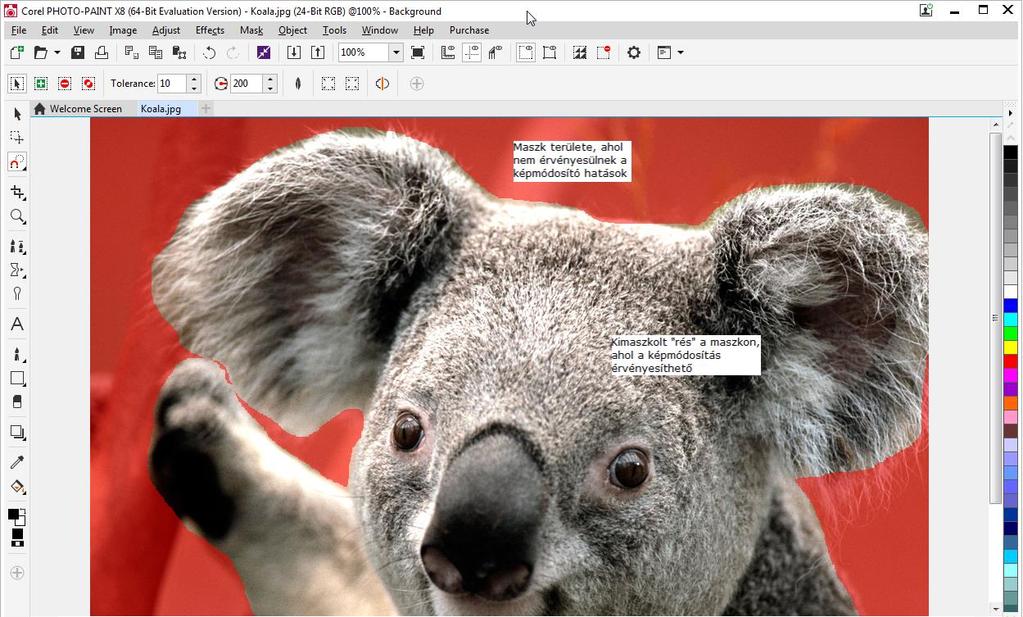The width and height of the screenshot is (1023, 617).
Task: Select Additive mask mode
Action: tap(40, 83)
